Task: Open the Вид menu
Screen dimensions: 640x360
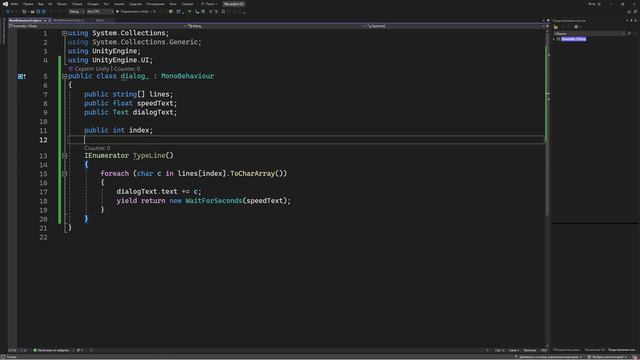Action: pos(40,4)
